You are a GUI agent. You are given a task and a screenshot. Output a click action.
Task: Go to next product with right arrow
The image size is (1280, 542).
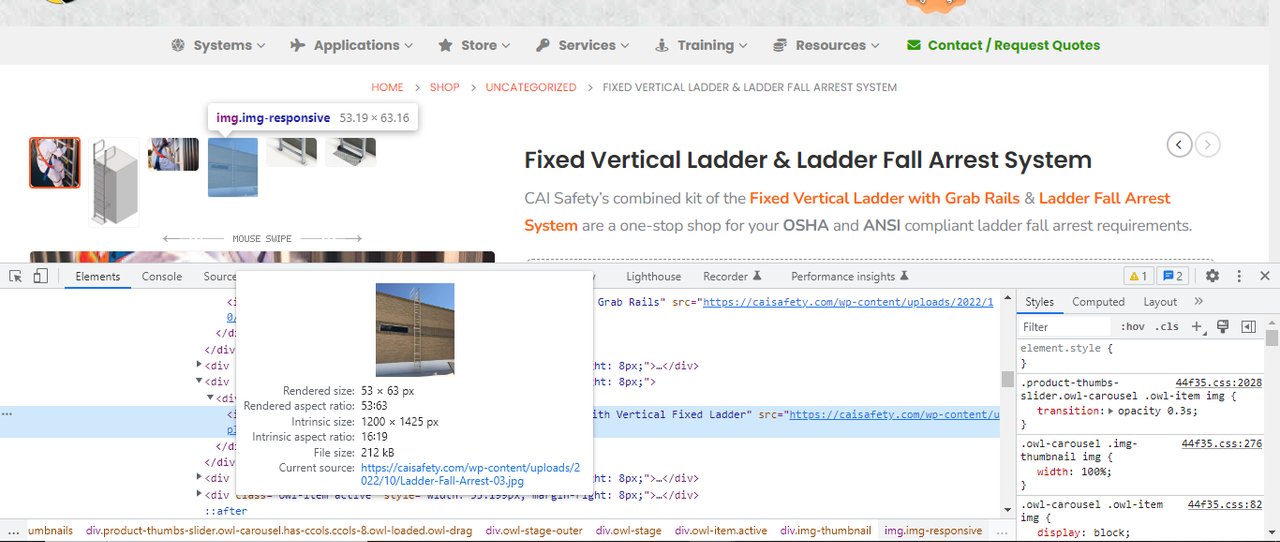1208,145
